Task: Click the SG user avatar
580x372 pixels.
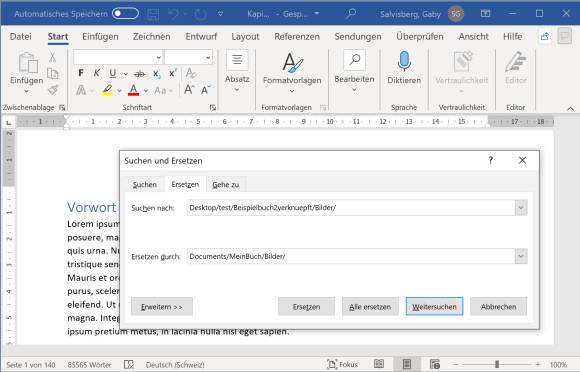Action: [456, 14]
